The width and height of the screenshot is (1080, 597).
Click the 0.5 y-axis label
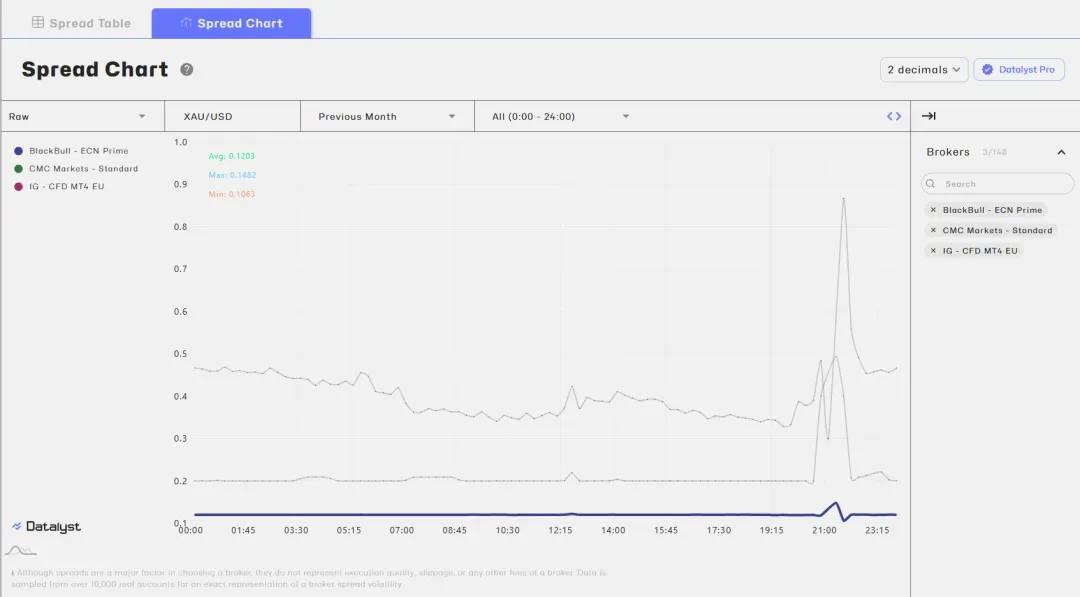point(180,354)
